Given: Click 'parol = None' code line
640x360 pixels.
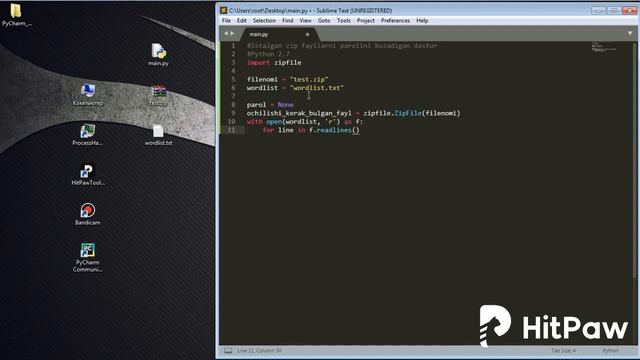Looking at the screenshot, I should pyautogui.click(x=270, y=104).
